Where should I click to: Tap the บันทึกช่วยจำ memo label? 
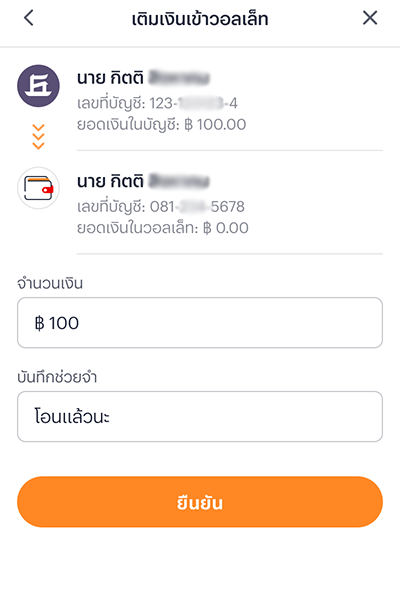click(x=57, y=377)
